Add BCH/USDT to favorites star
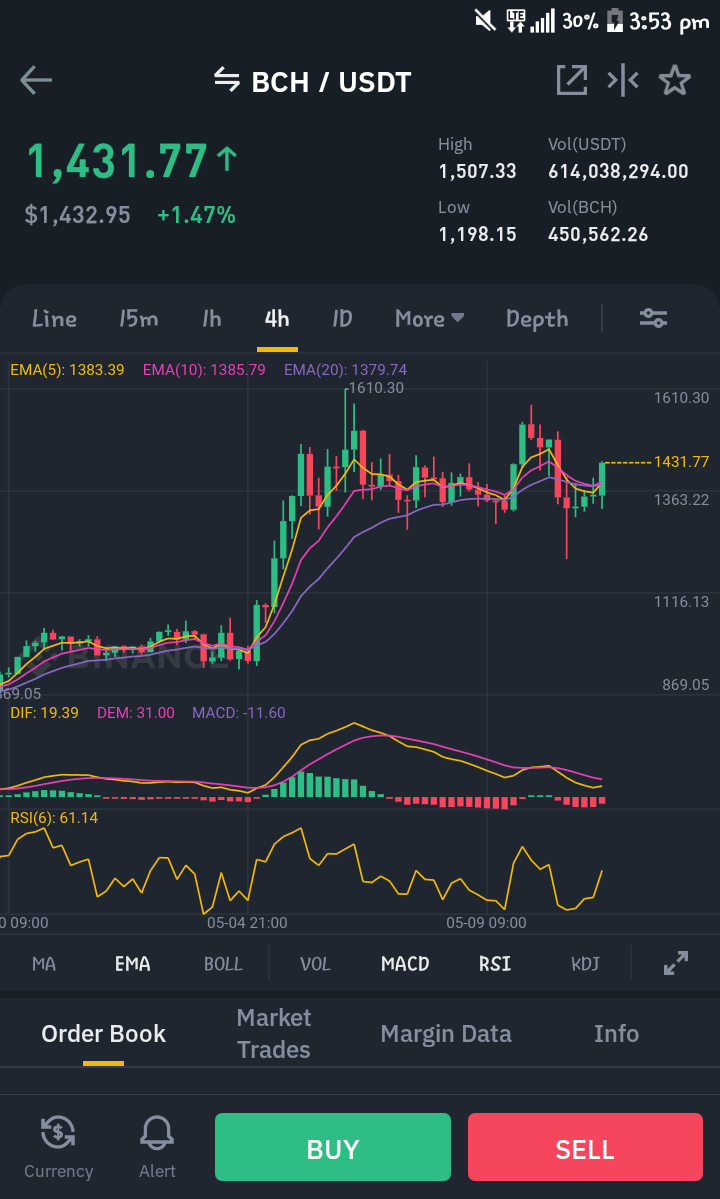The image size is (720, 1199). coord(674,80)
